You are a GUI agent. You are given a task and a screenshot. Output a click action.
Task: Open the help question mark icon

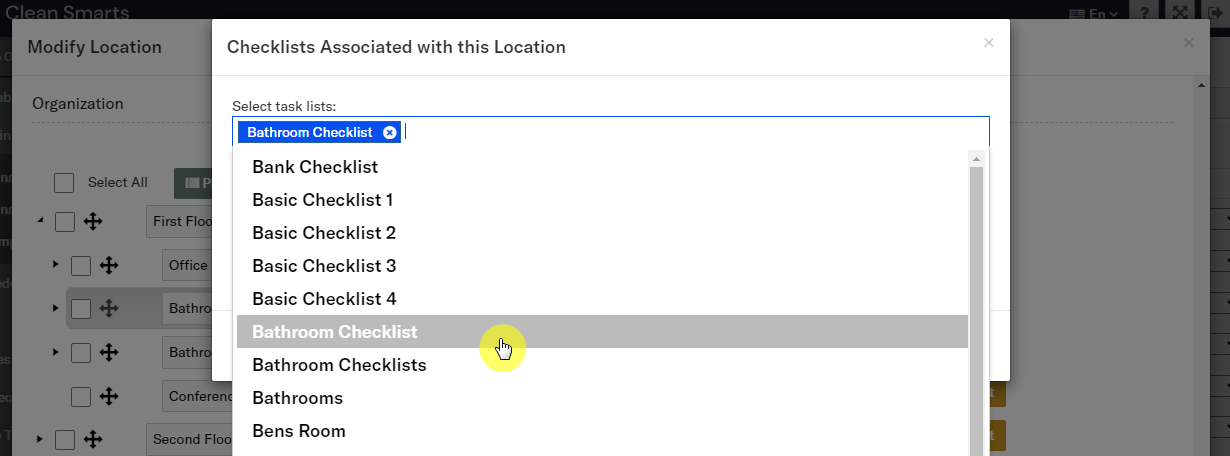click(x=1144, y=13)
